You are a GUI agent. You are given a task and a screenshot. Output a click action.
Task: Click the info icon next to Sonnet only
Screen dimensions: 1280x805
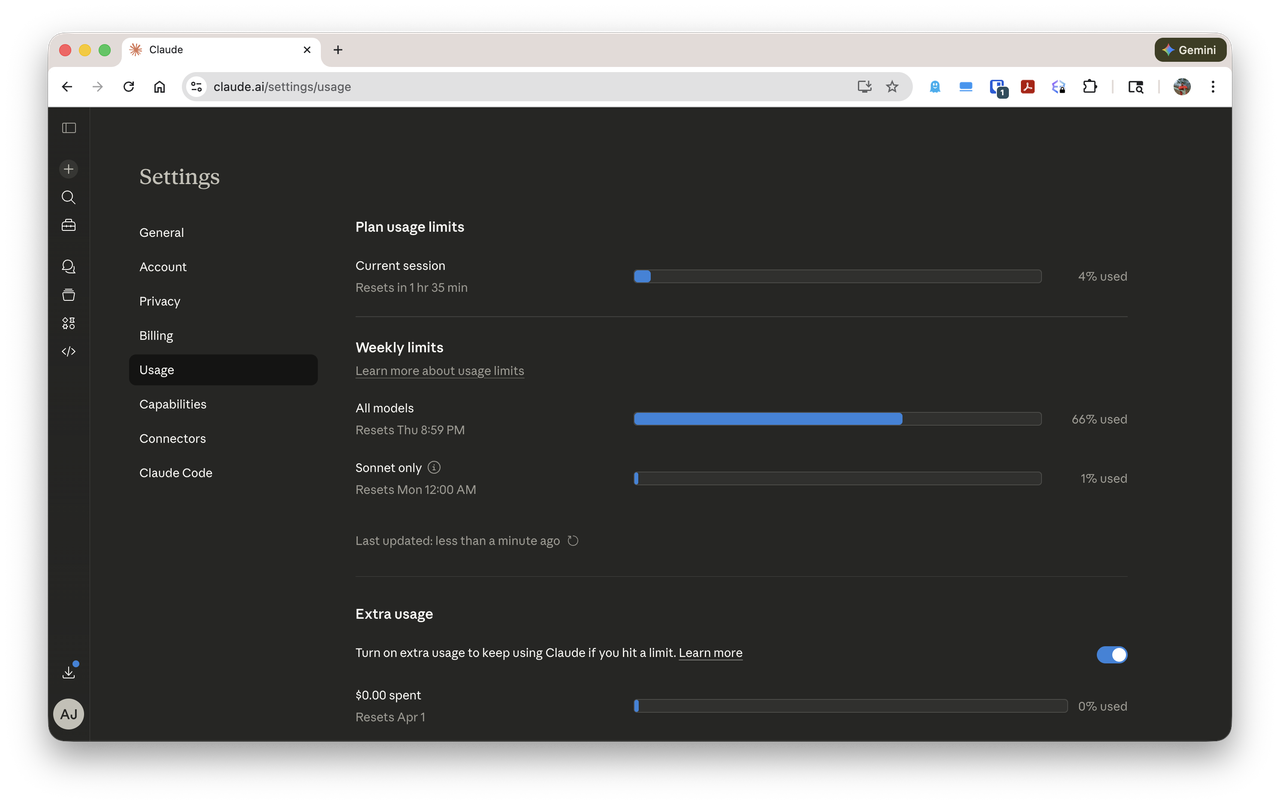coord(433,467)
